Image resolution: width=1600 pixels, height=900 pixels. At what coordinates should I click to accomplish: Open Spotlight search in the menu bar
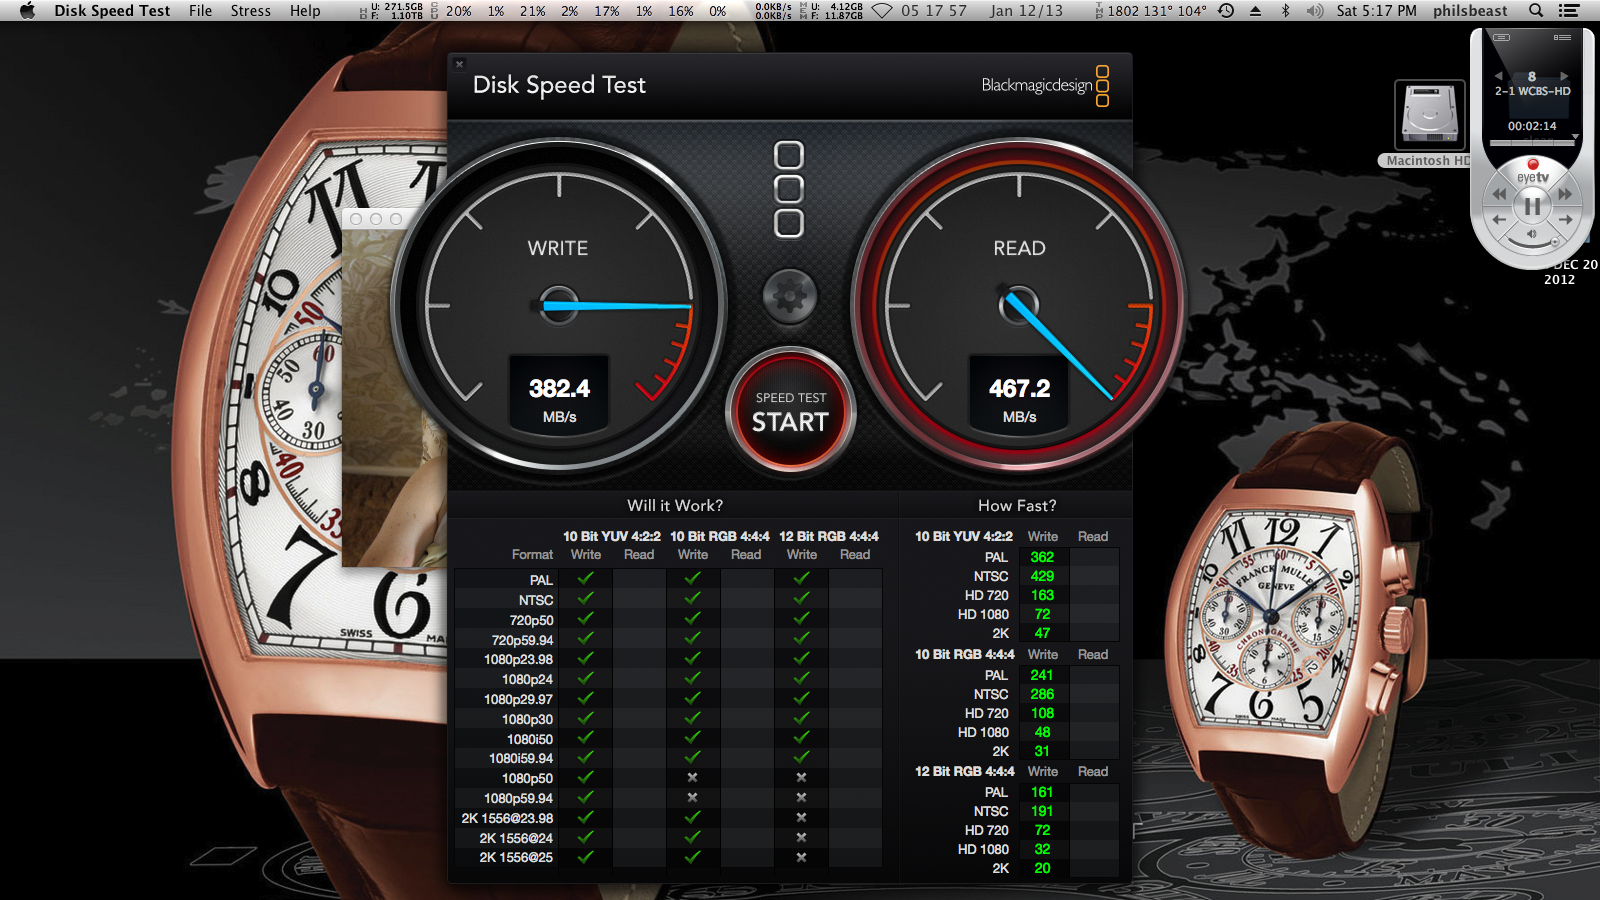[1536, 11]
